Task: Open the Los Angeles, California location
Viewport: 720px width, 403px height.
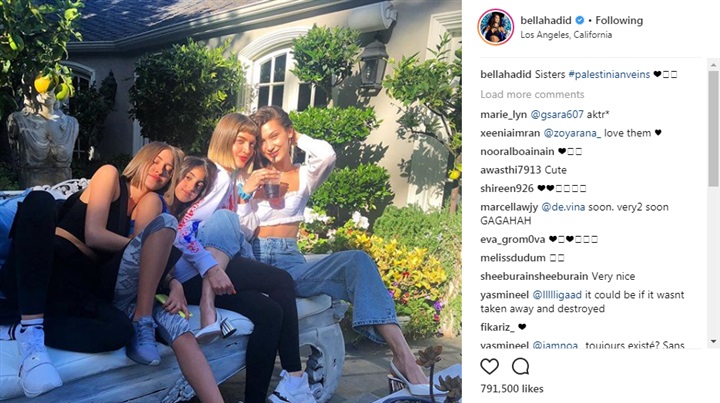Action: pyautogui.click(x=566, y=35)
